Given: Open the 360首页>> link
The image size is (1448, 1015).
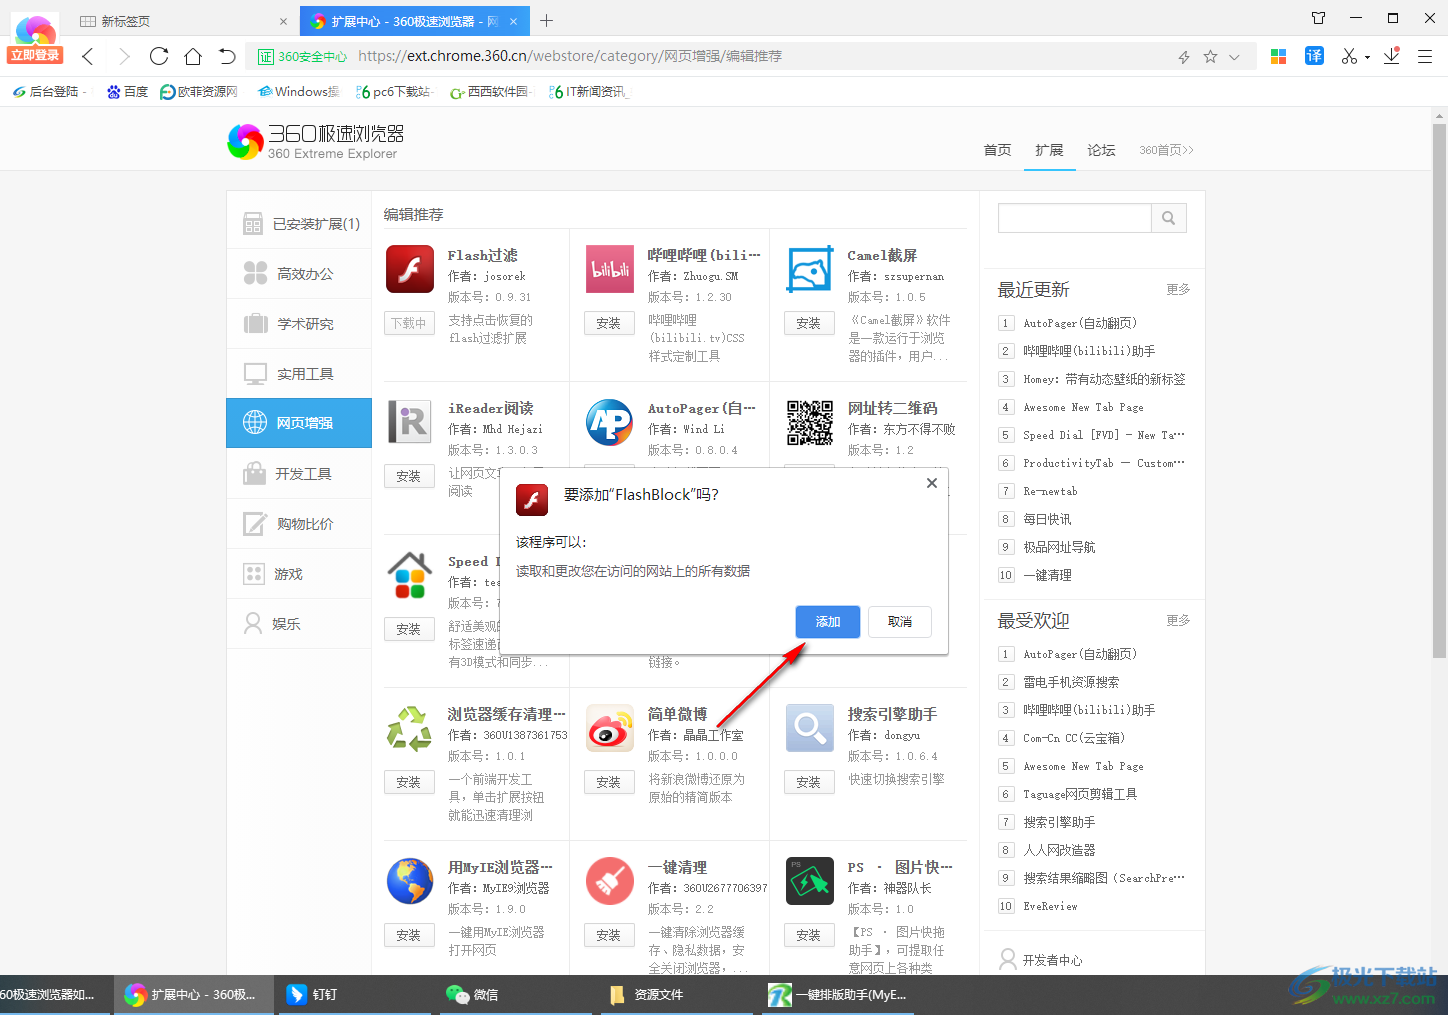Looking at the screenshot, I should (1166, 150).
